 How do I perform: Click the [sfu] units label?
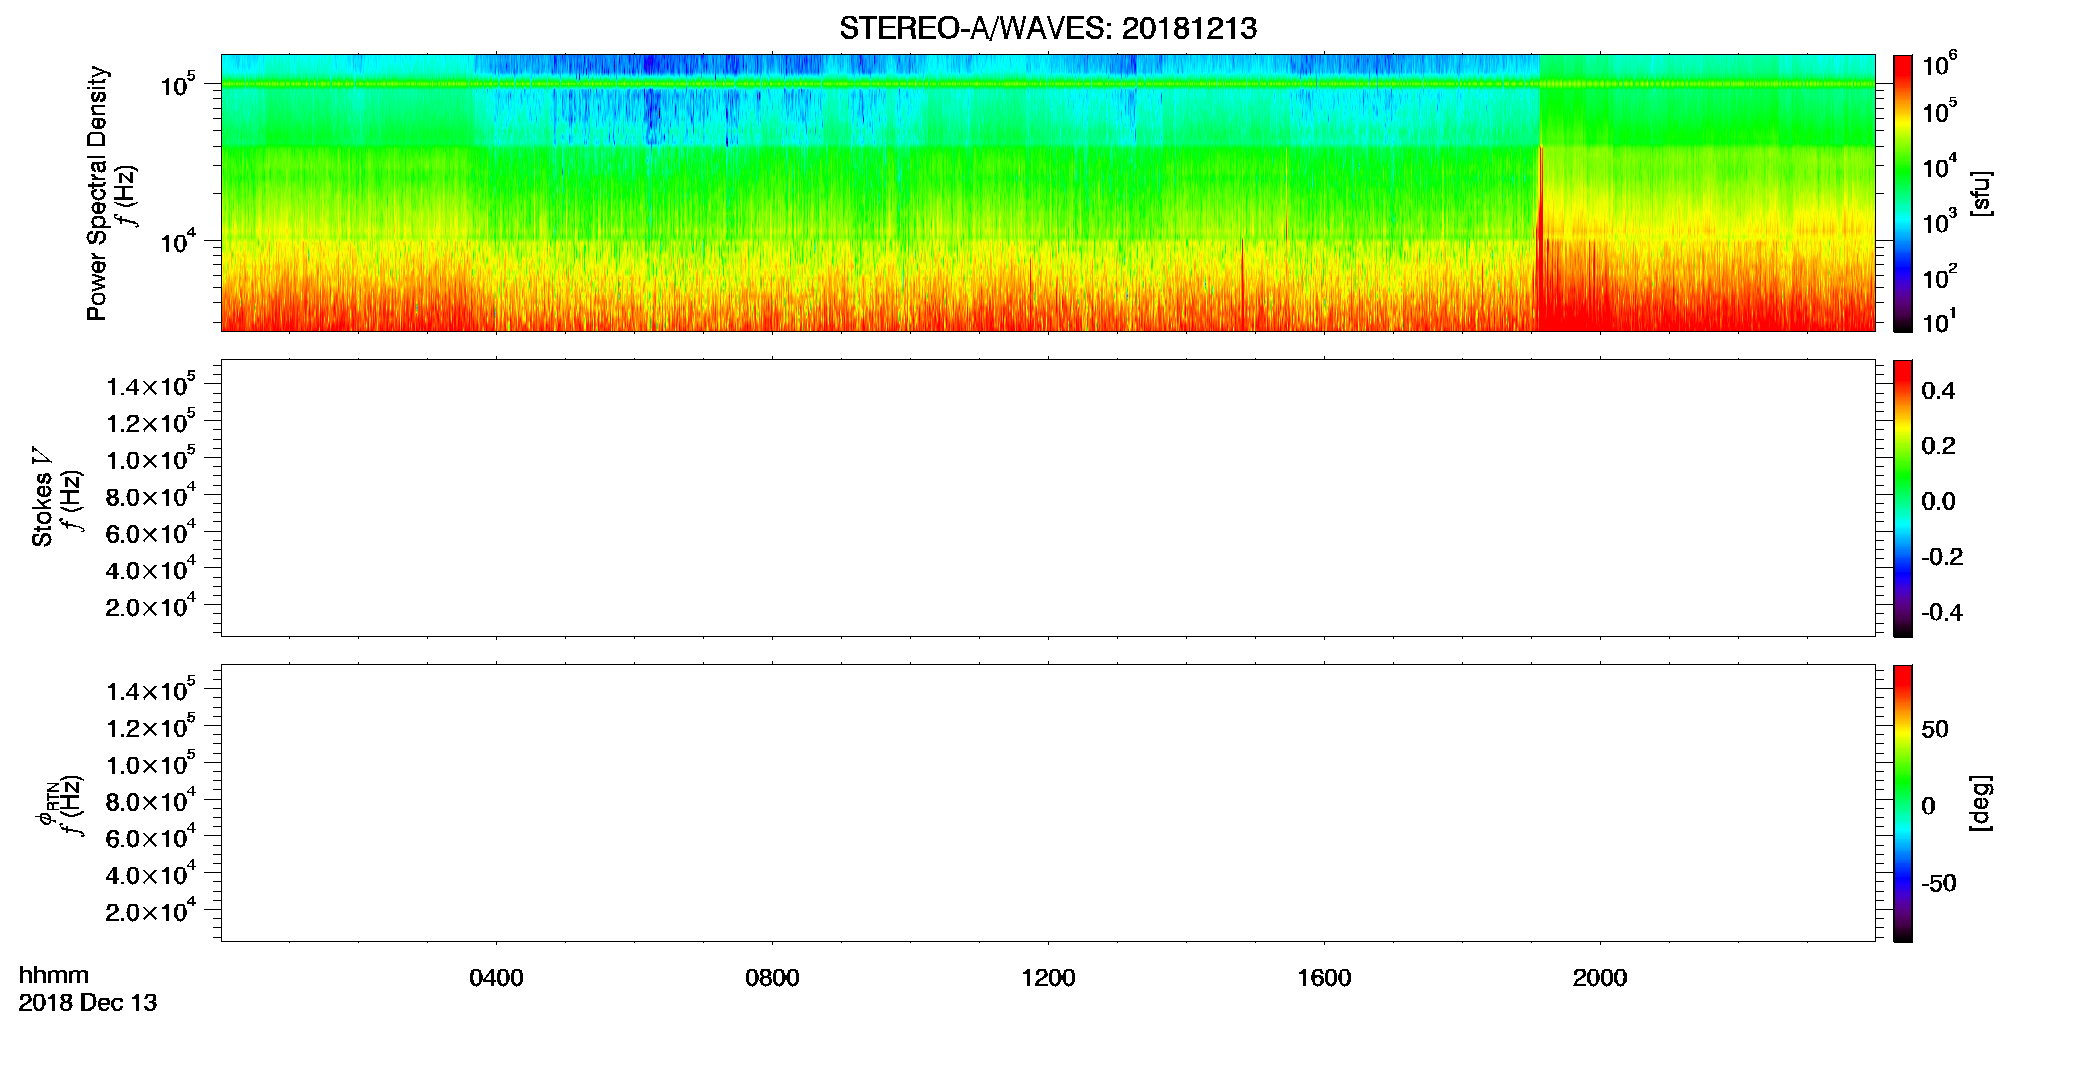coord(1981,193)
